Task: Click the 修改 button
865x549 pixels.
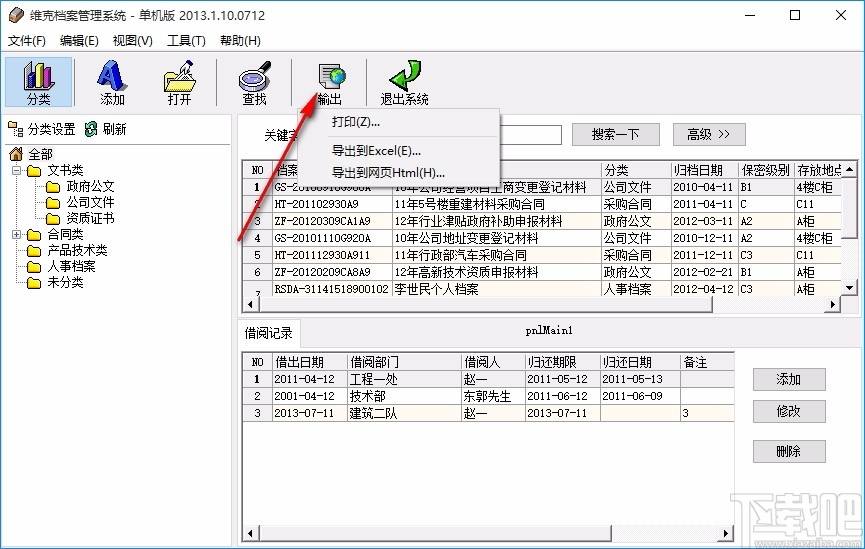Action: click(789, 411)
